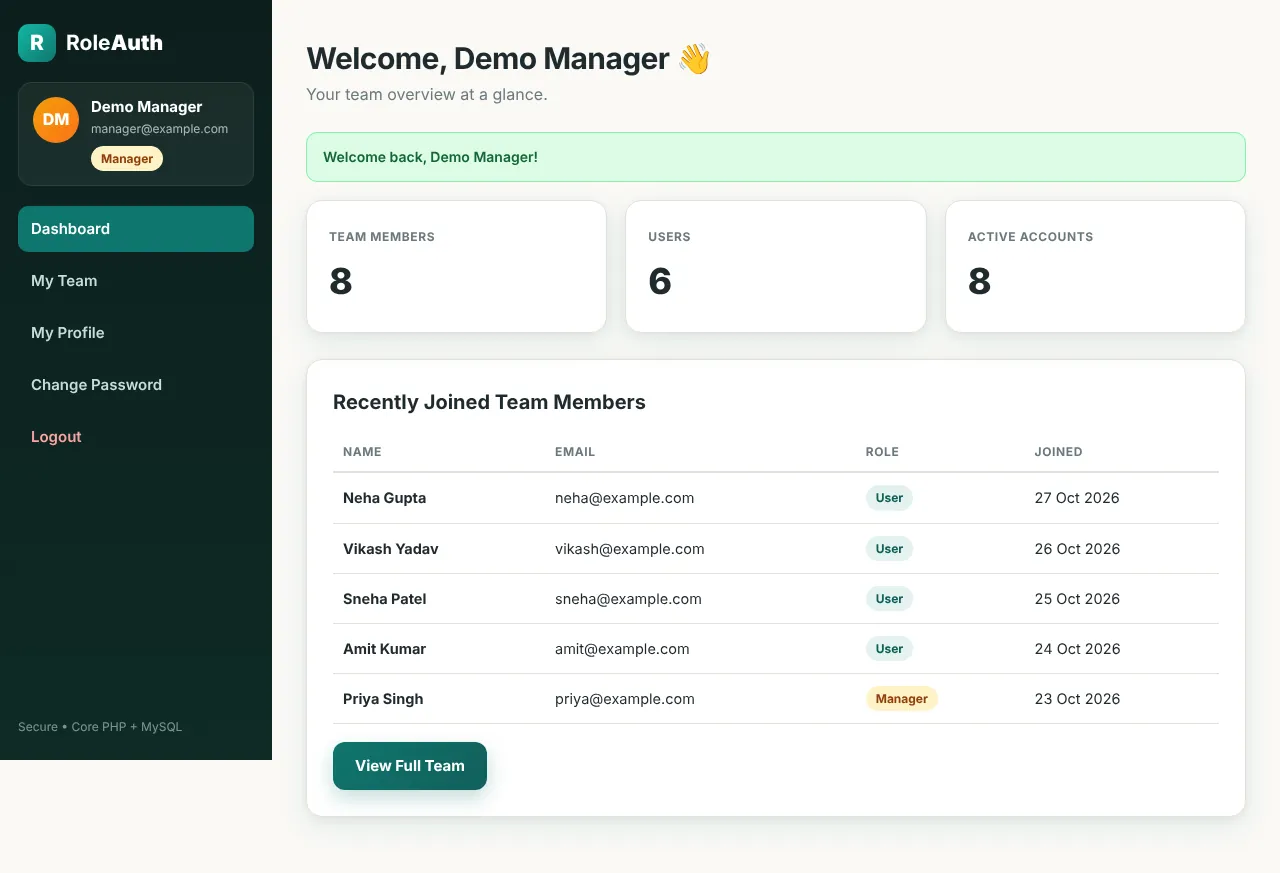The width and height of the screenshot is (1280, 873).
Task: Click the manager@example.com email in sidebar
Action: [x=160, y=129]
